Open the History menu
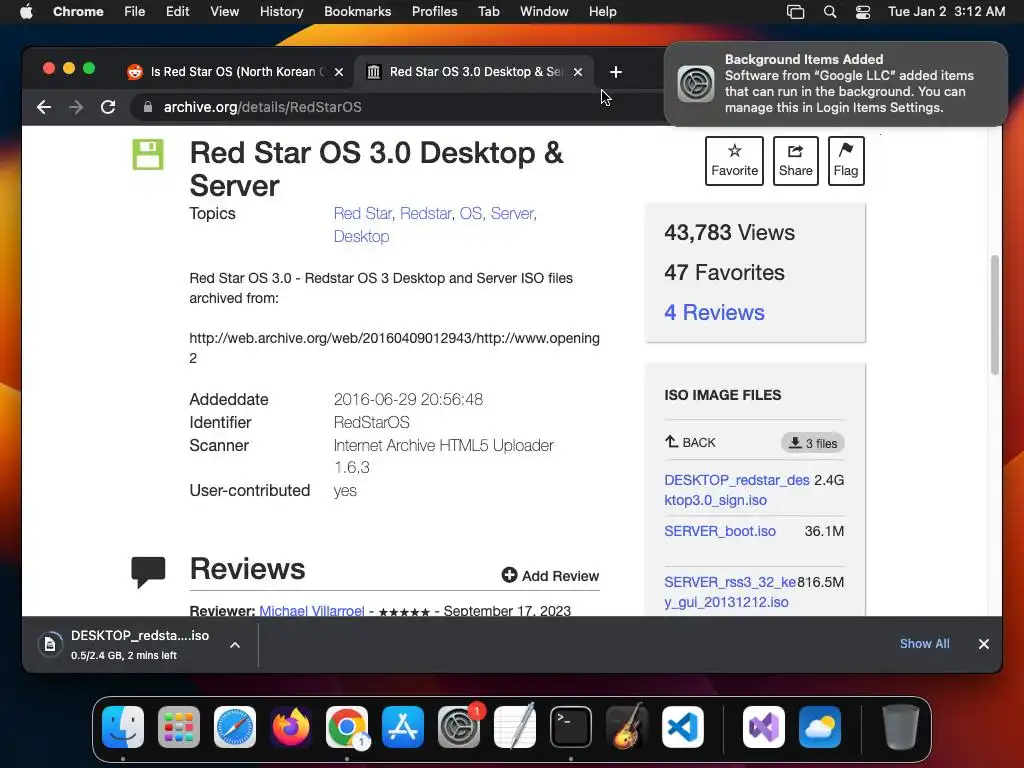Screen dimensions: 1024x768 (281, 12)
